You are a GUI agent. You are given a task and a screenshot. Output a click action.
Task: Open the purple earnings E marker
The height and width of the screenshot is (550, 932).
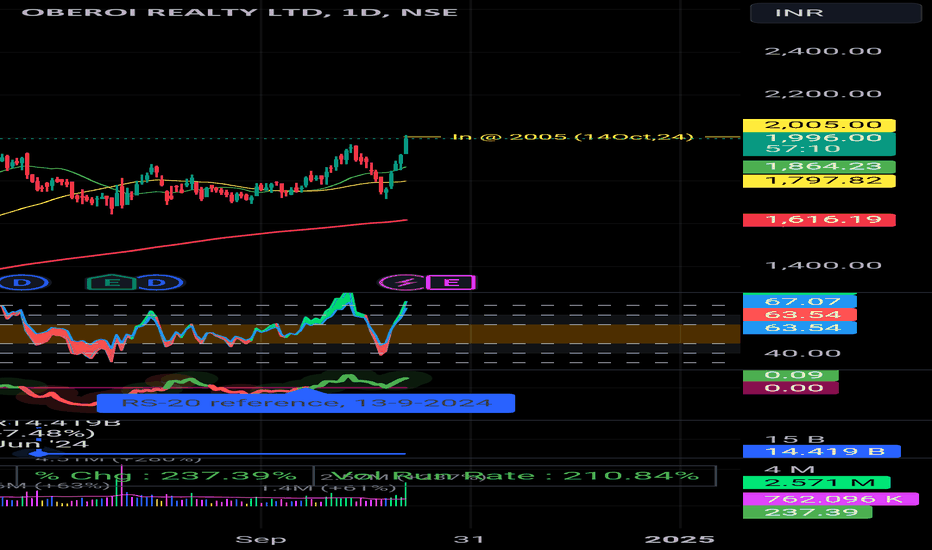tap(451, 282)
